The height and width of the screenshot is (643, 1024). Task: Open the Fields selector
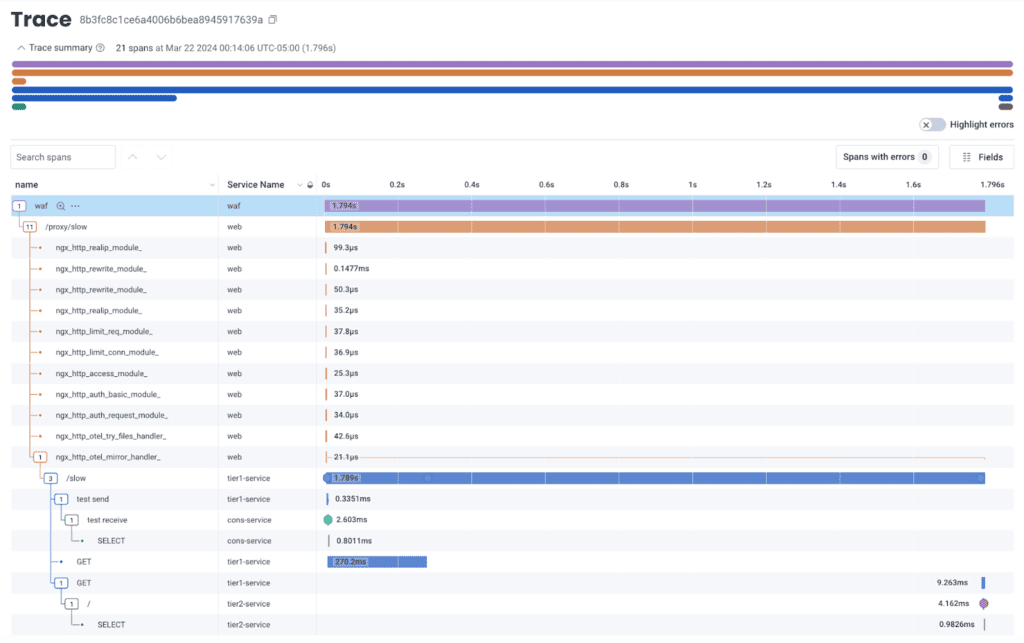[x=982, y=157]
